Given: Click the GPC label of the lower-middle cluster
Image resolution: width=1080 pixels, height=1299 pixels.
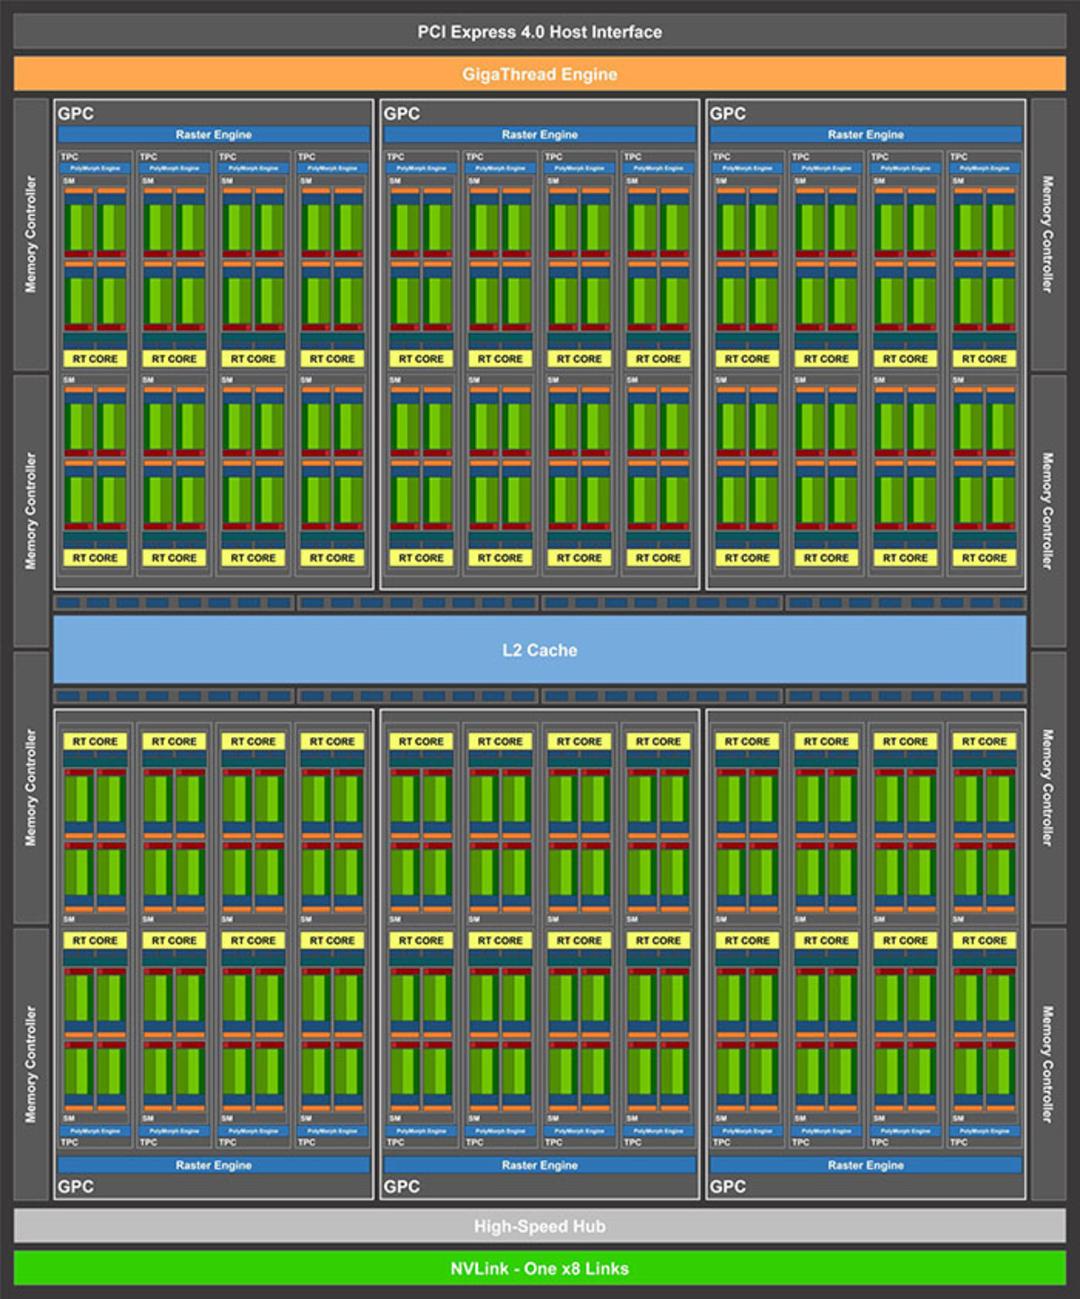Looking at the screenshot, I should click(402, 1186).
